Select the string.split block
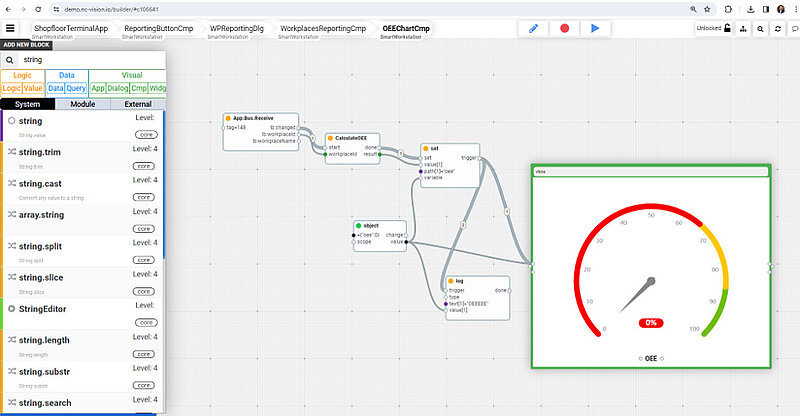This screenshot has height=416, width=800. (x=83, y=251)
